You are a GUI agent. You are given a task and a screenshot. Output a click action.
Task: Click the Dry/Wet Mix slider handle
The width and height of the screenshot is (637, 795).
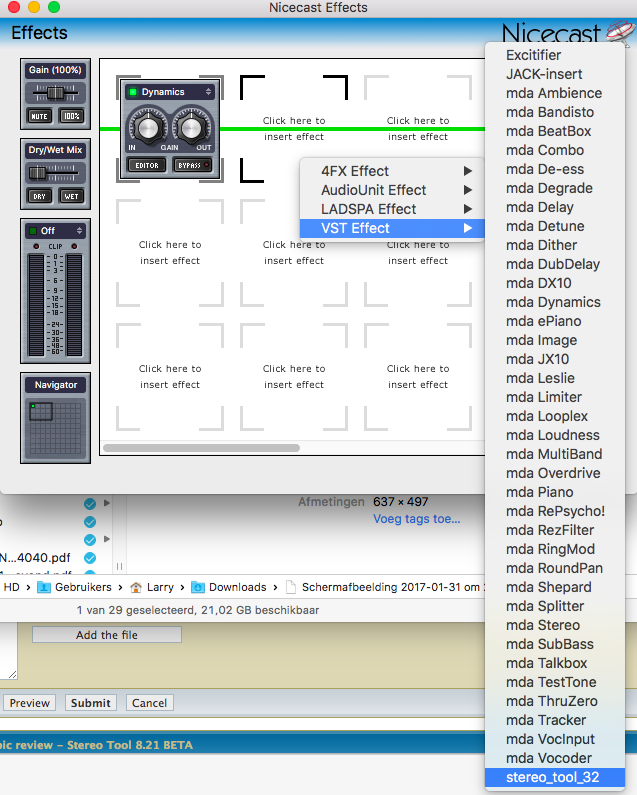tap(38, 173)
